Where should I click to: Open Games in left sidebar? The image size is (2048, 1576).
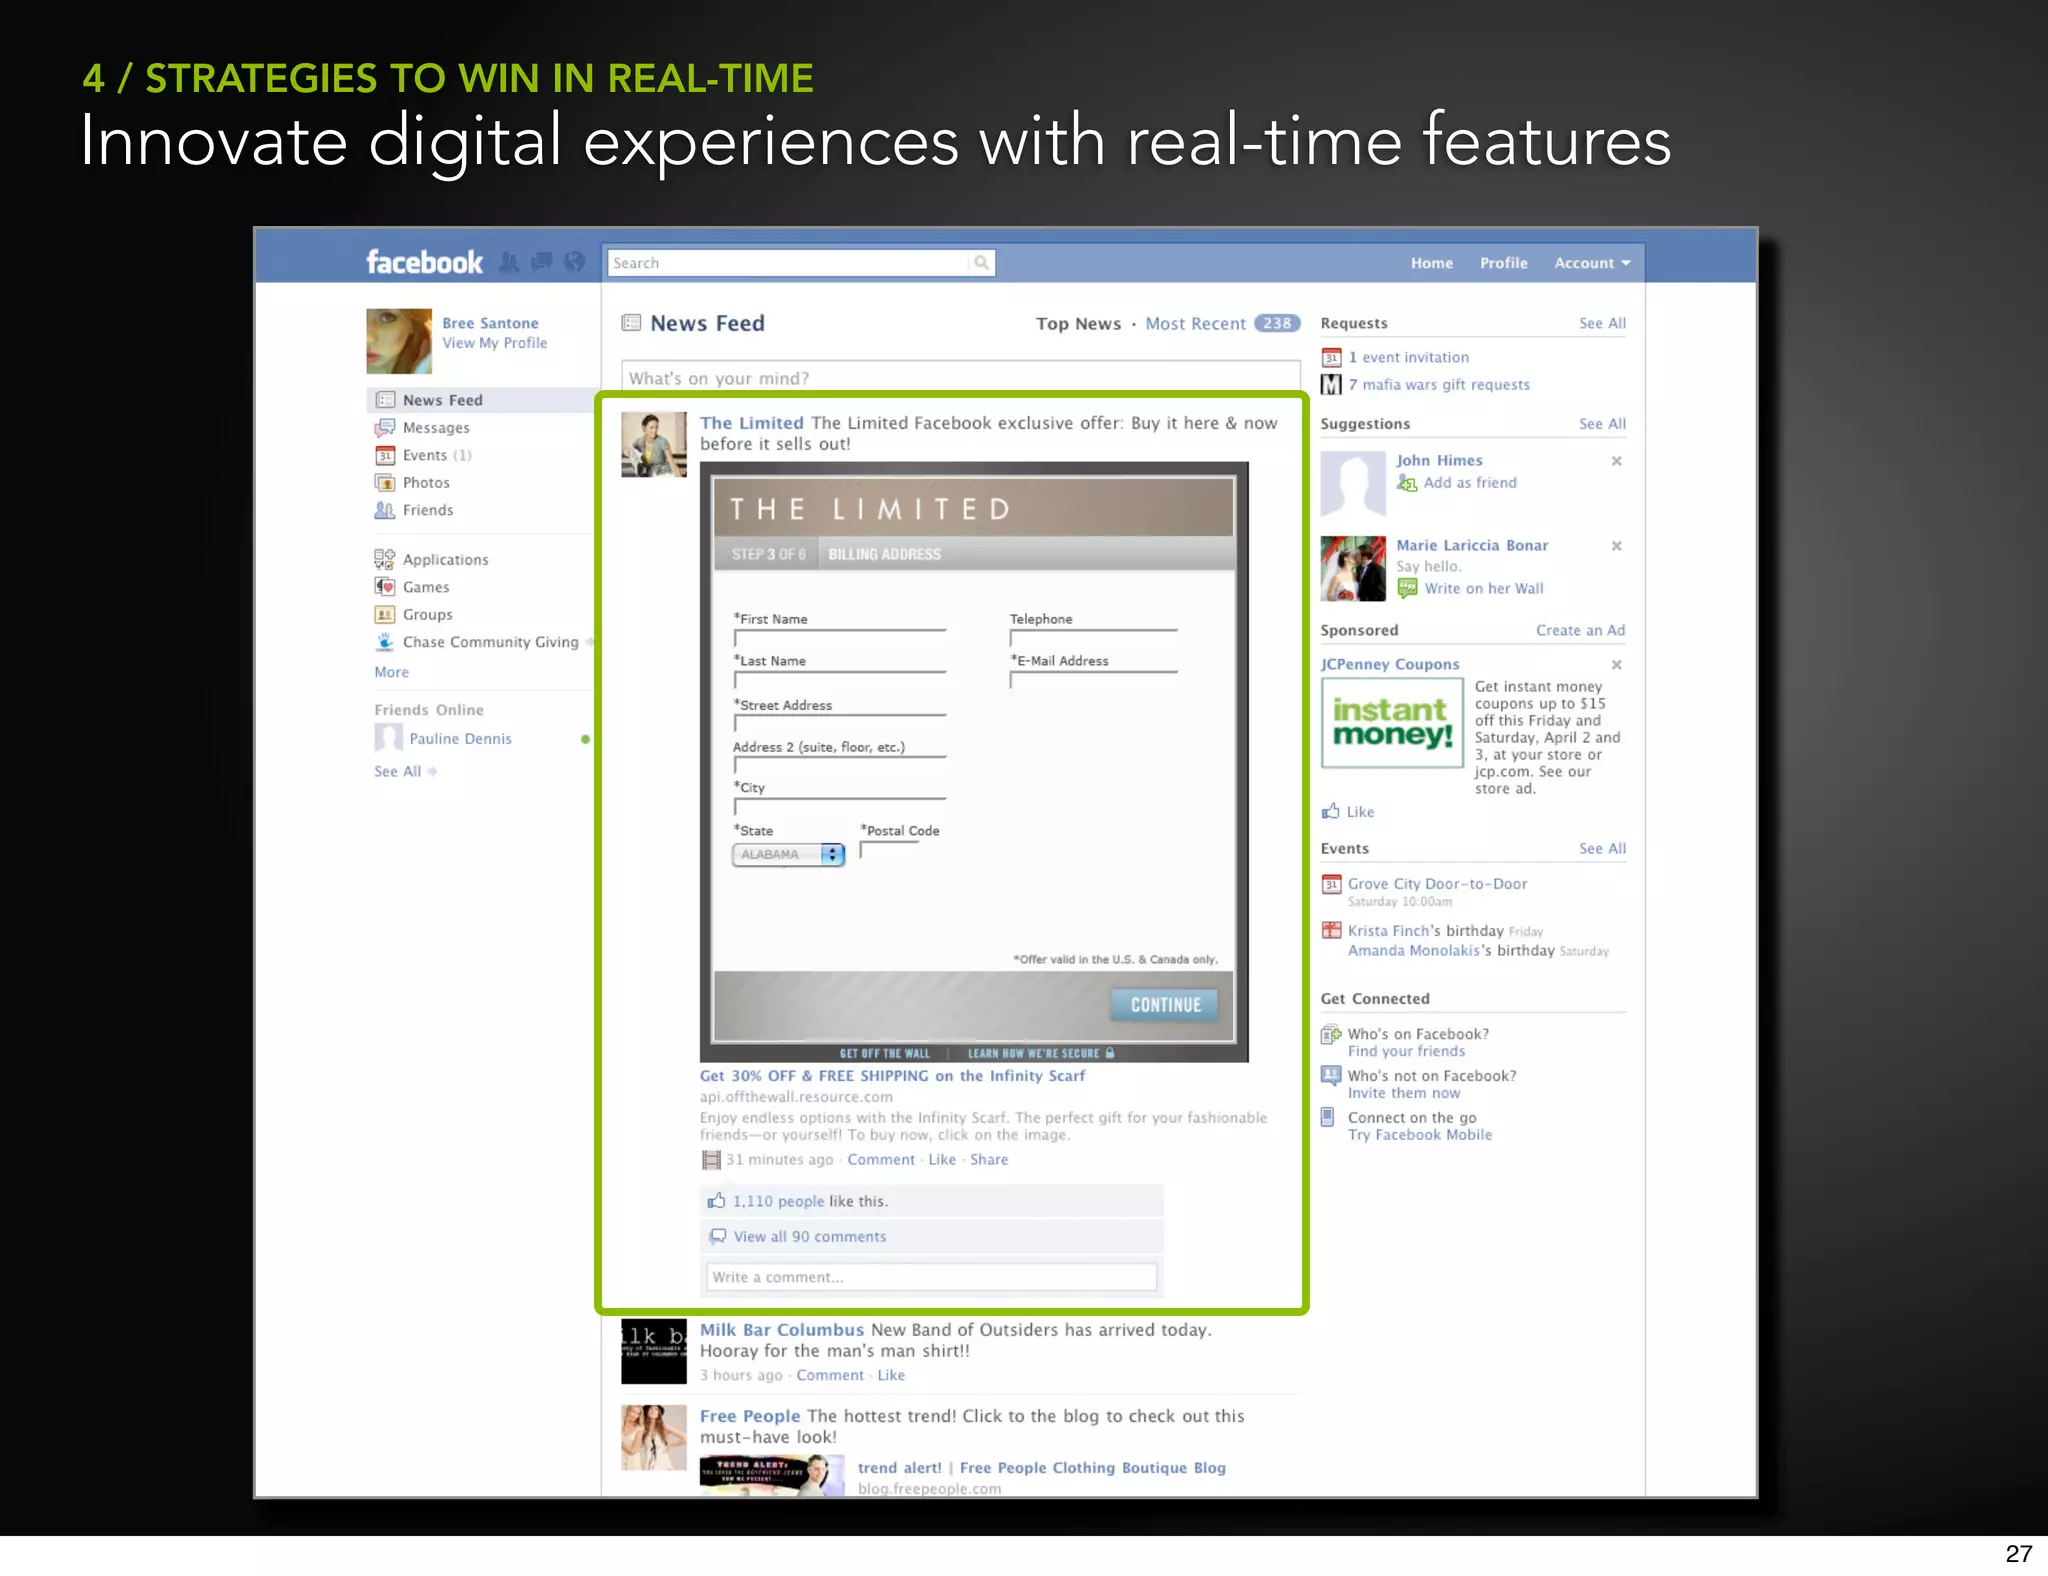pyautogui.click(x=426, y=587)
